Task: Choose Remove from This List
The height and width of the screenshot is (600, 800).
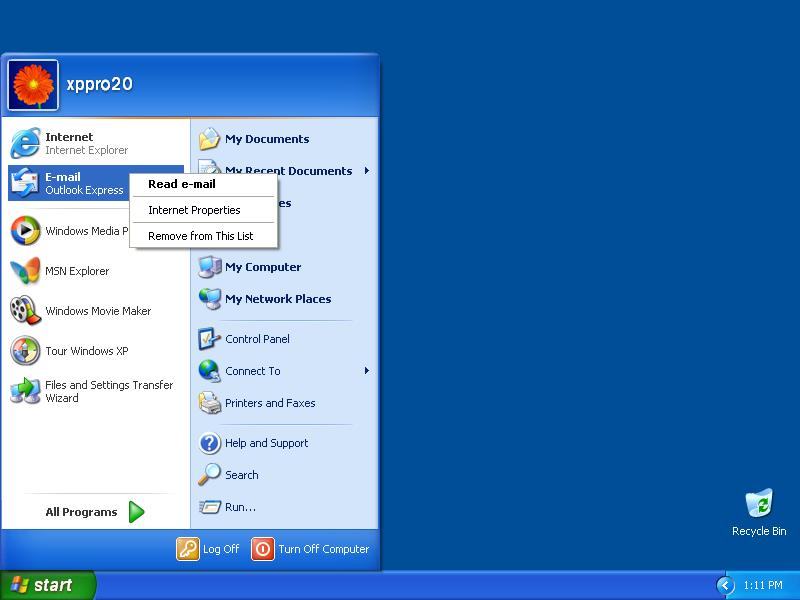Action: [204, 236]
